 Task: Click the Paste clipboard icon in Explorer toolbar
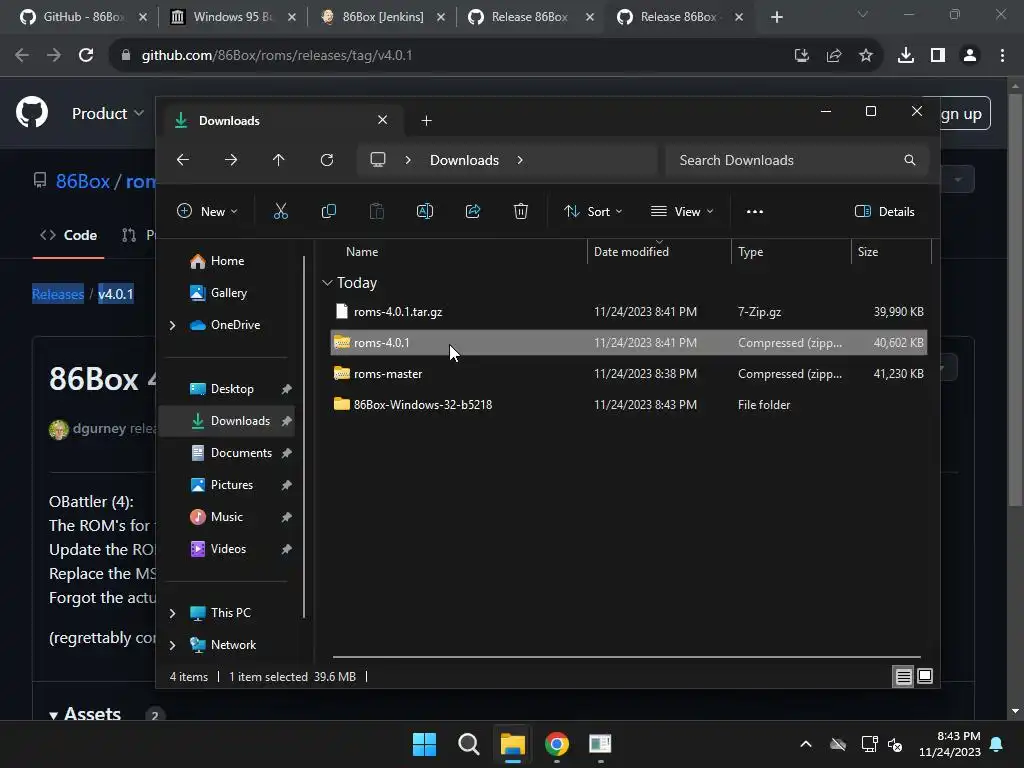tap(377, 212)
